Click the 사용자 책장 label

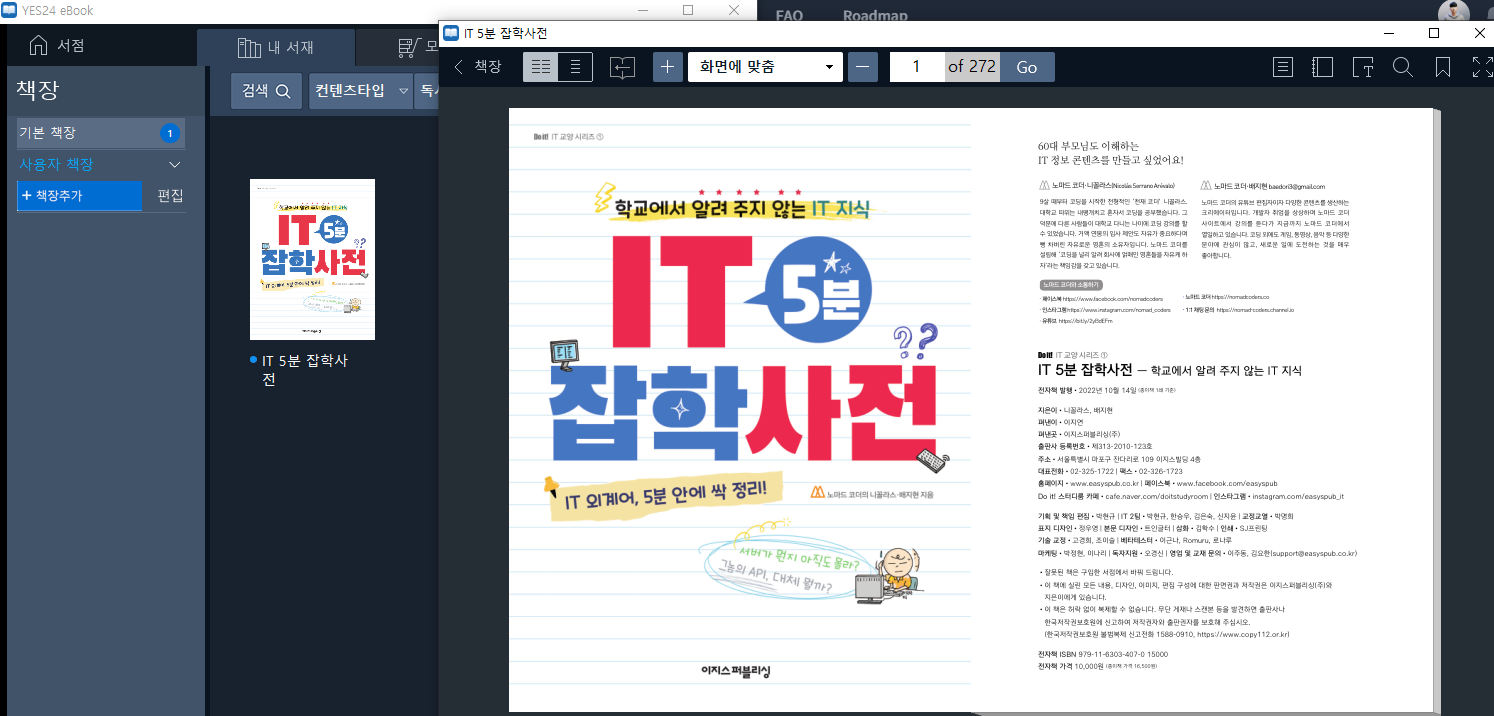[56, 164]
